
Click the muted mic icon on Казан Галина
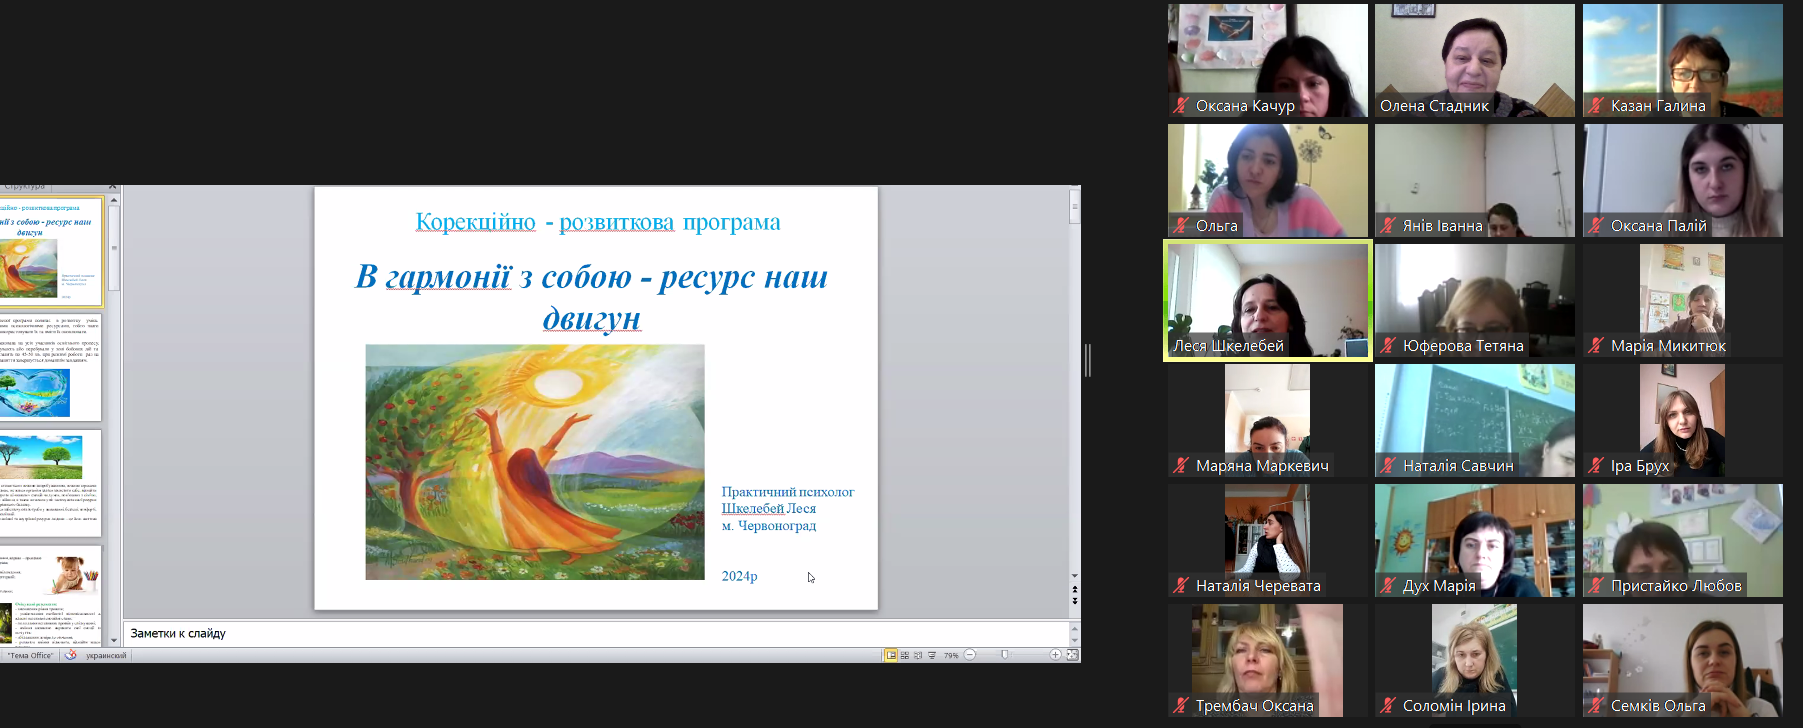coord(1596,105)
